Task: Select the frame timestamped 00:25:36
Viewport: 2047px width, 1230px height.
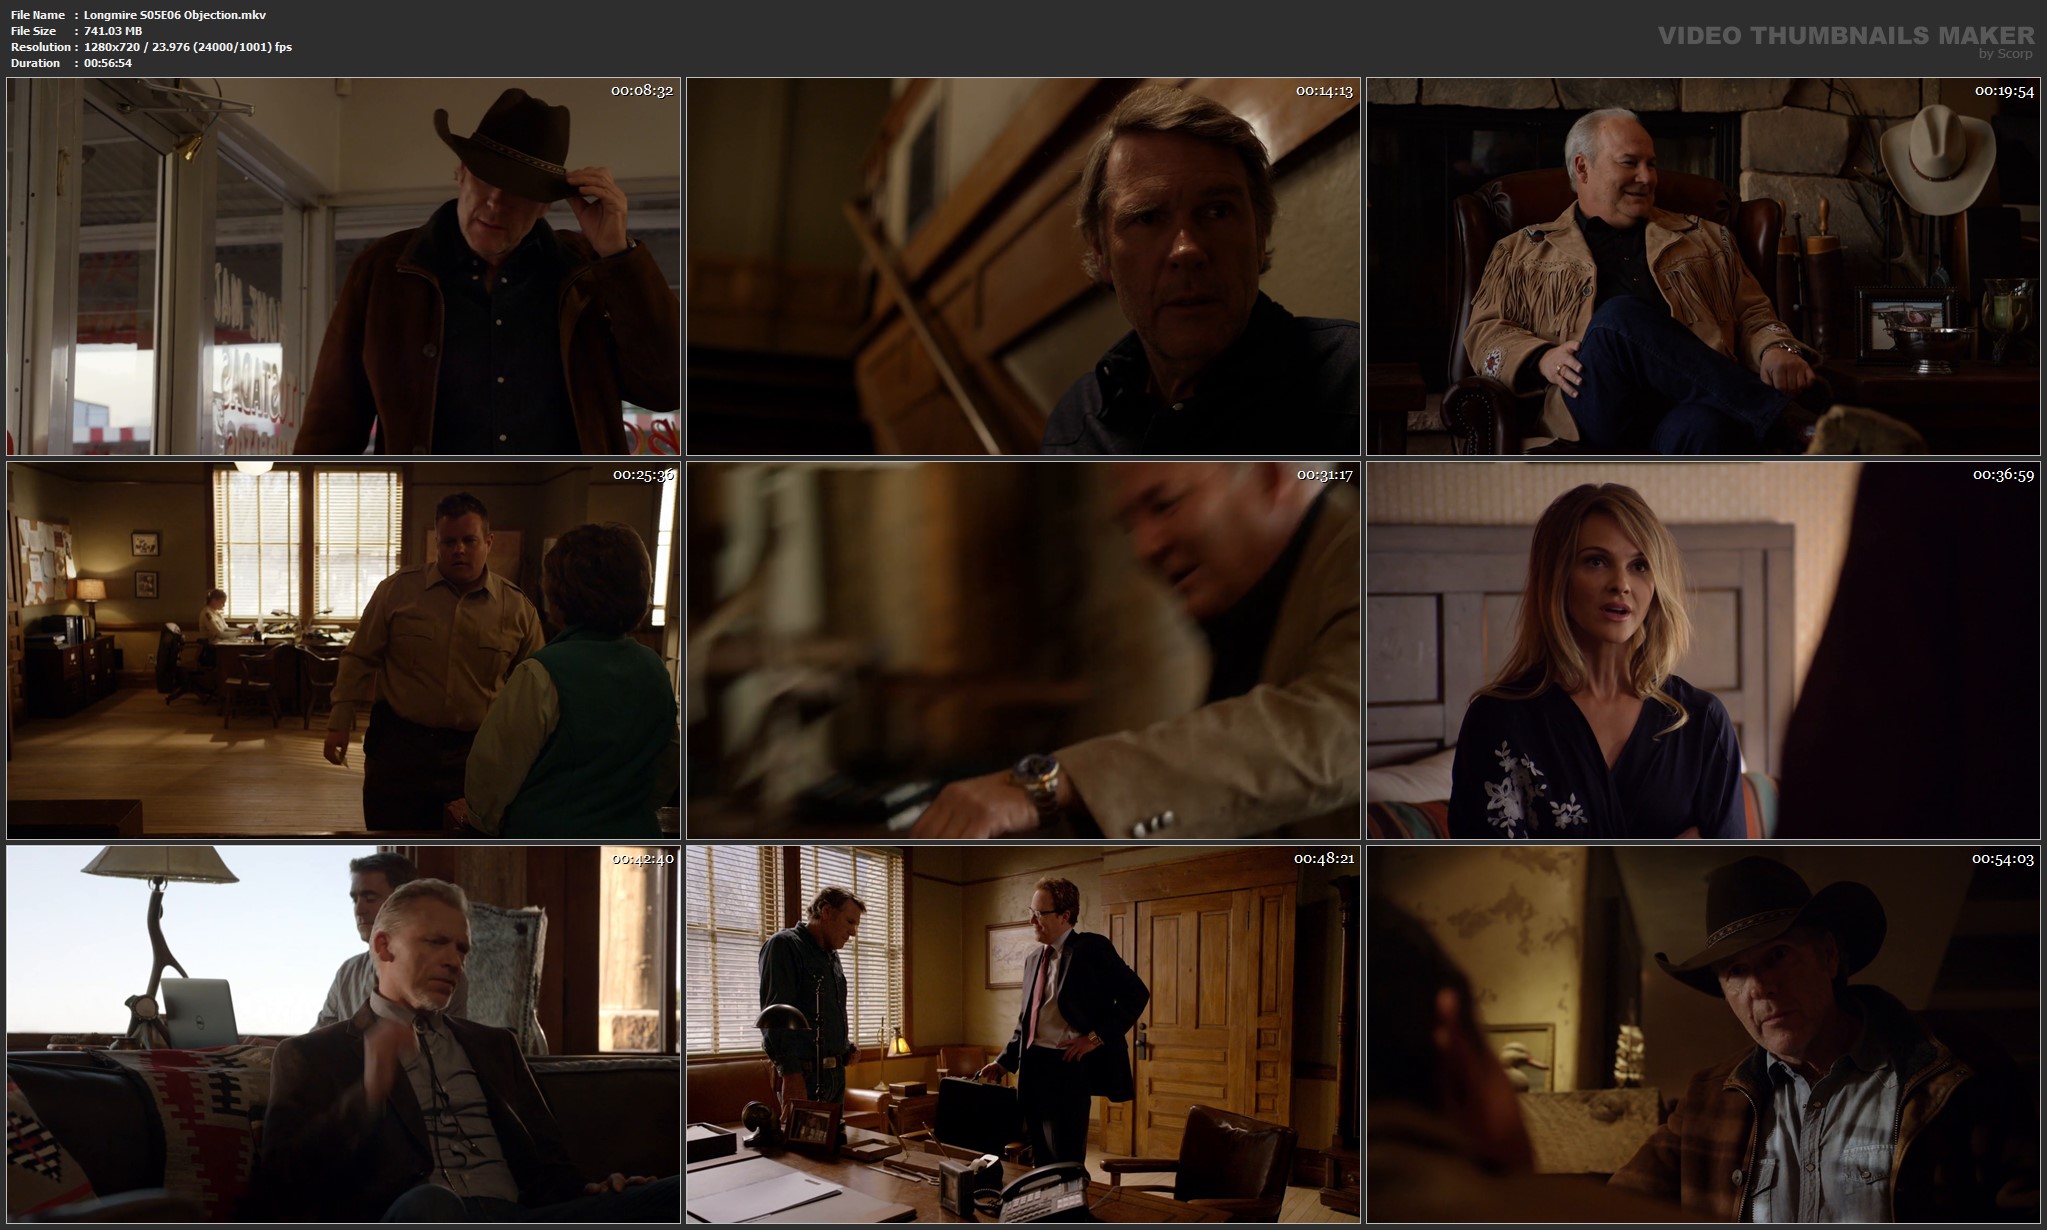Action: tap(343, 650)
